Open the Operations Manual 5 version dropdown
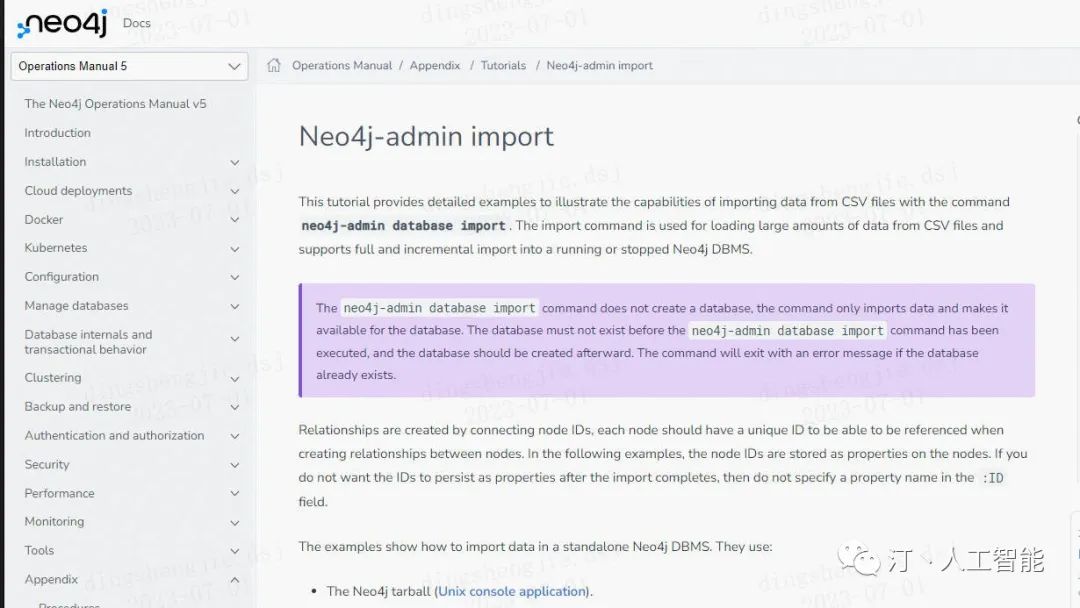 (x=129, y=66)
